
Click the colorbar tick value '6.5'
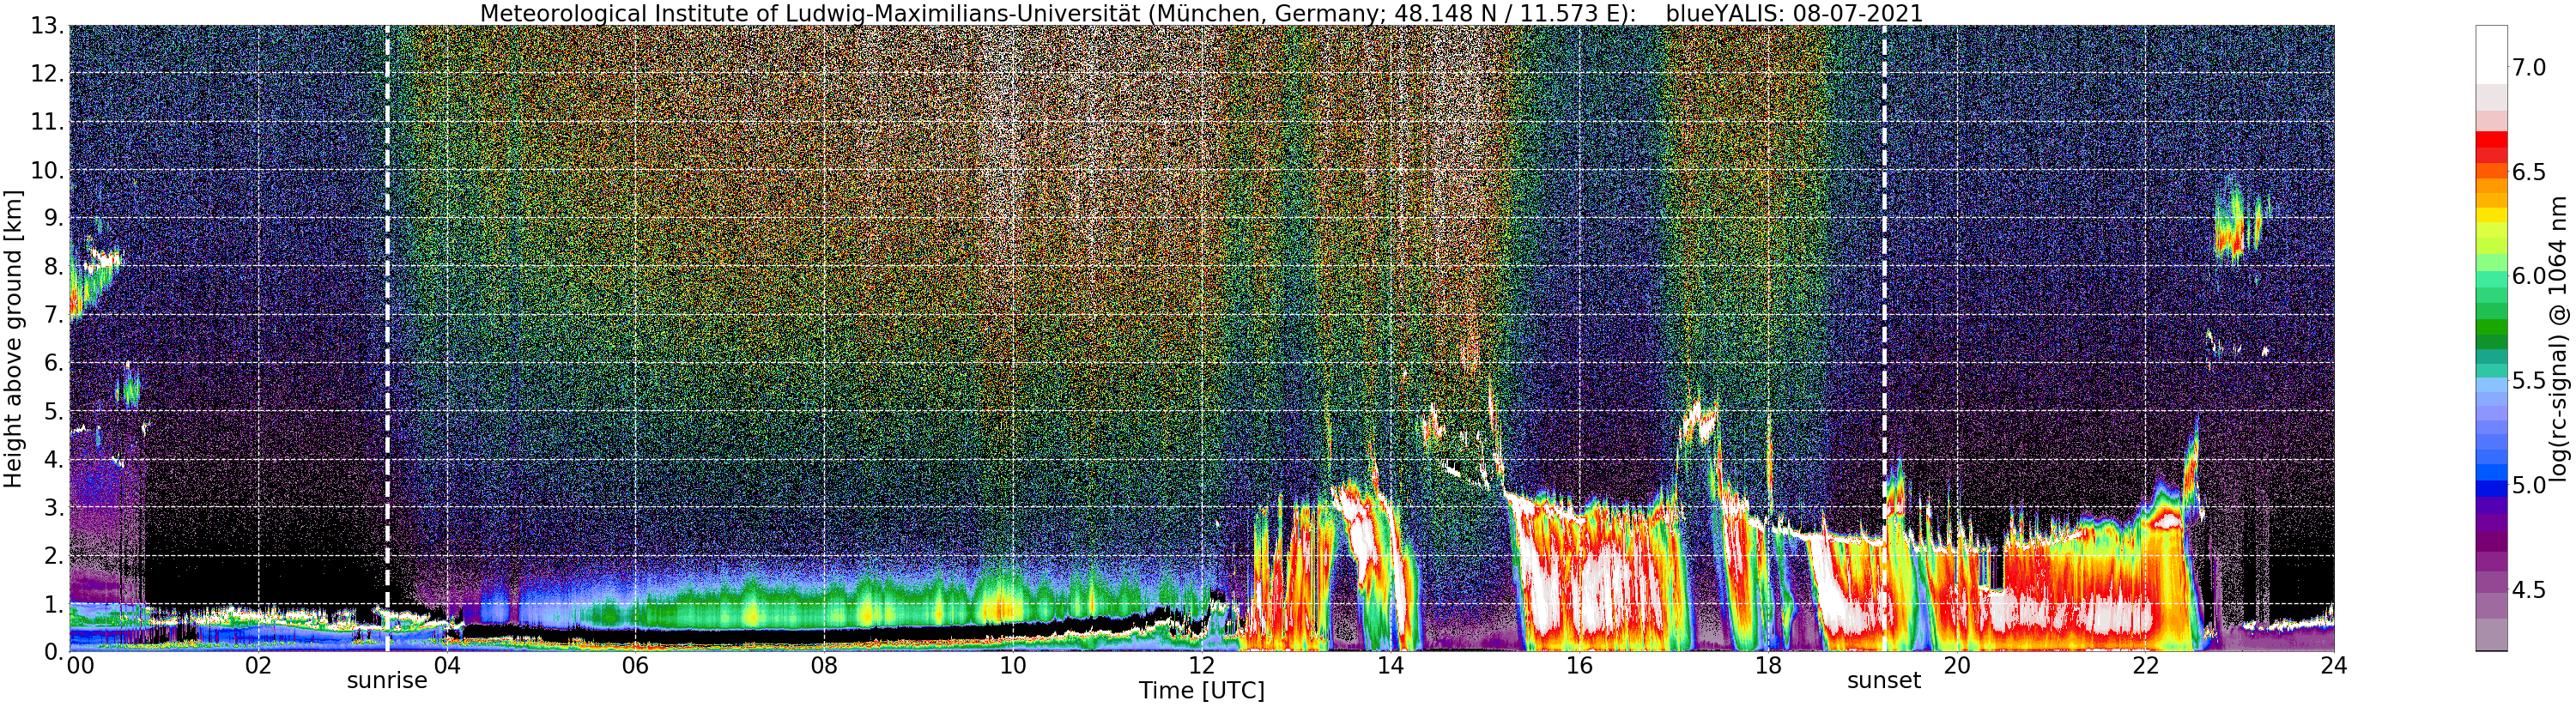[x=2529, y=172]
